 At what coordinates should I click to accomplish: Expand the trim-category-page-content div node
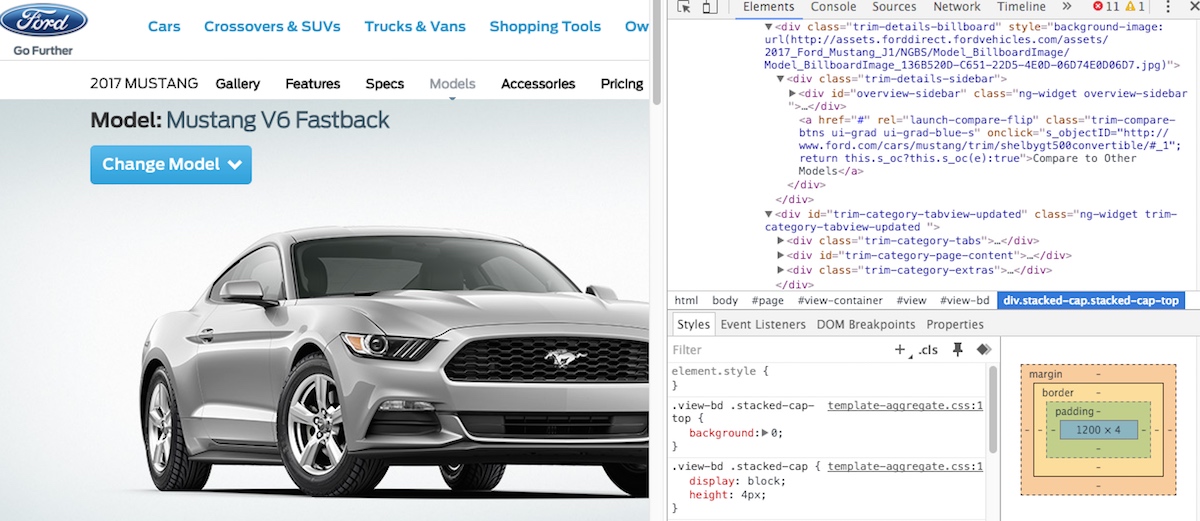coord(781,256)
